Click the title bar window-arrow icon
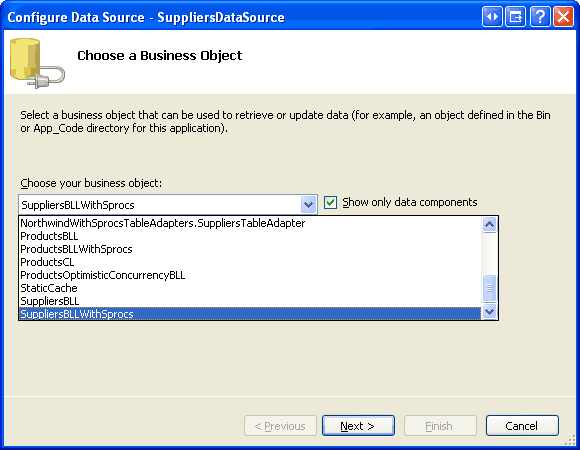 [516, 17]
